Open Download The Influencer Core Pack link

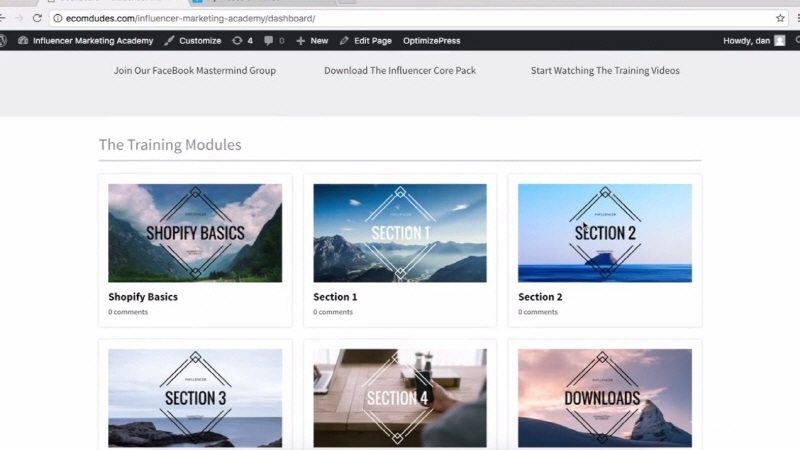coord(400,70)
